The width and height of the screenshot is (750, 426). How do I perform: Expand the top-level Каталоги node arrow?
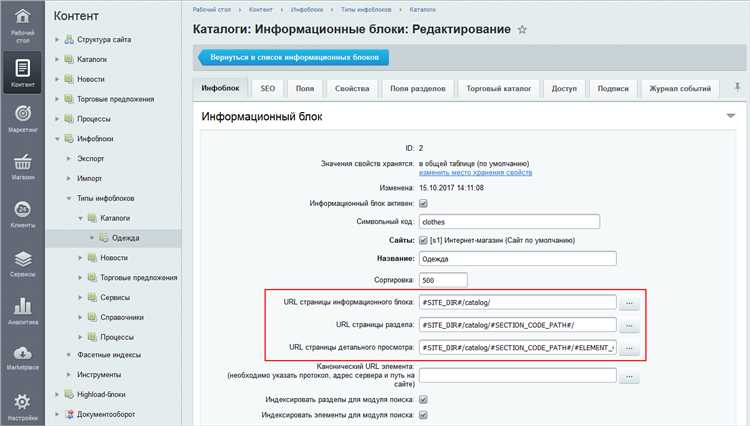(57, 59)
